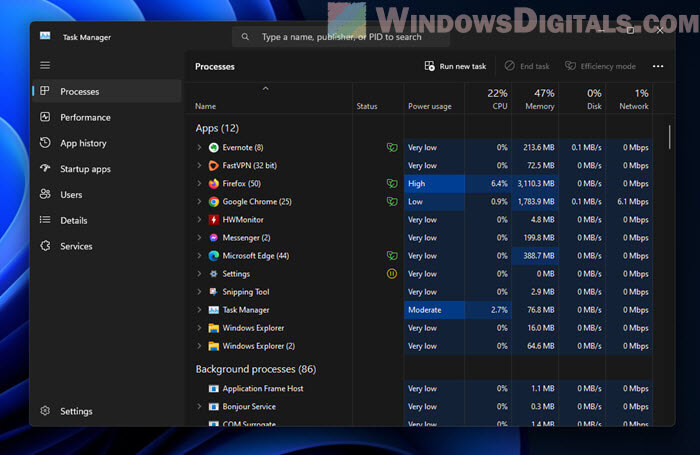This screenshot has width=700, height=455.
Task: Click the Windows Explorer (2) folder icon
Action: [x=214, y=346]
